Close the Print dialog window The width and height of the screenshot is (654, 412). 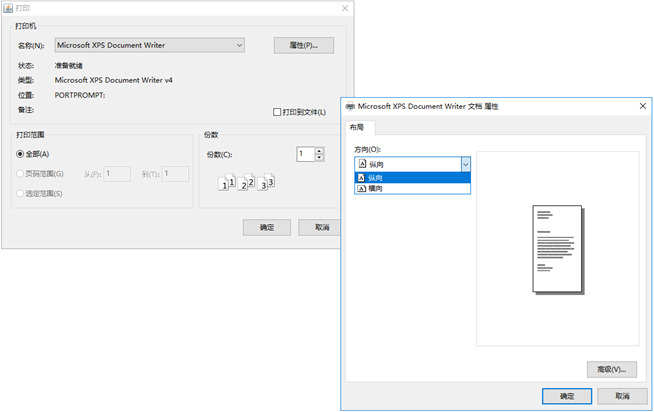tap(345, 8)
